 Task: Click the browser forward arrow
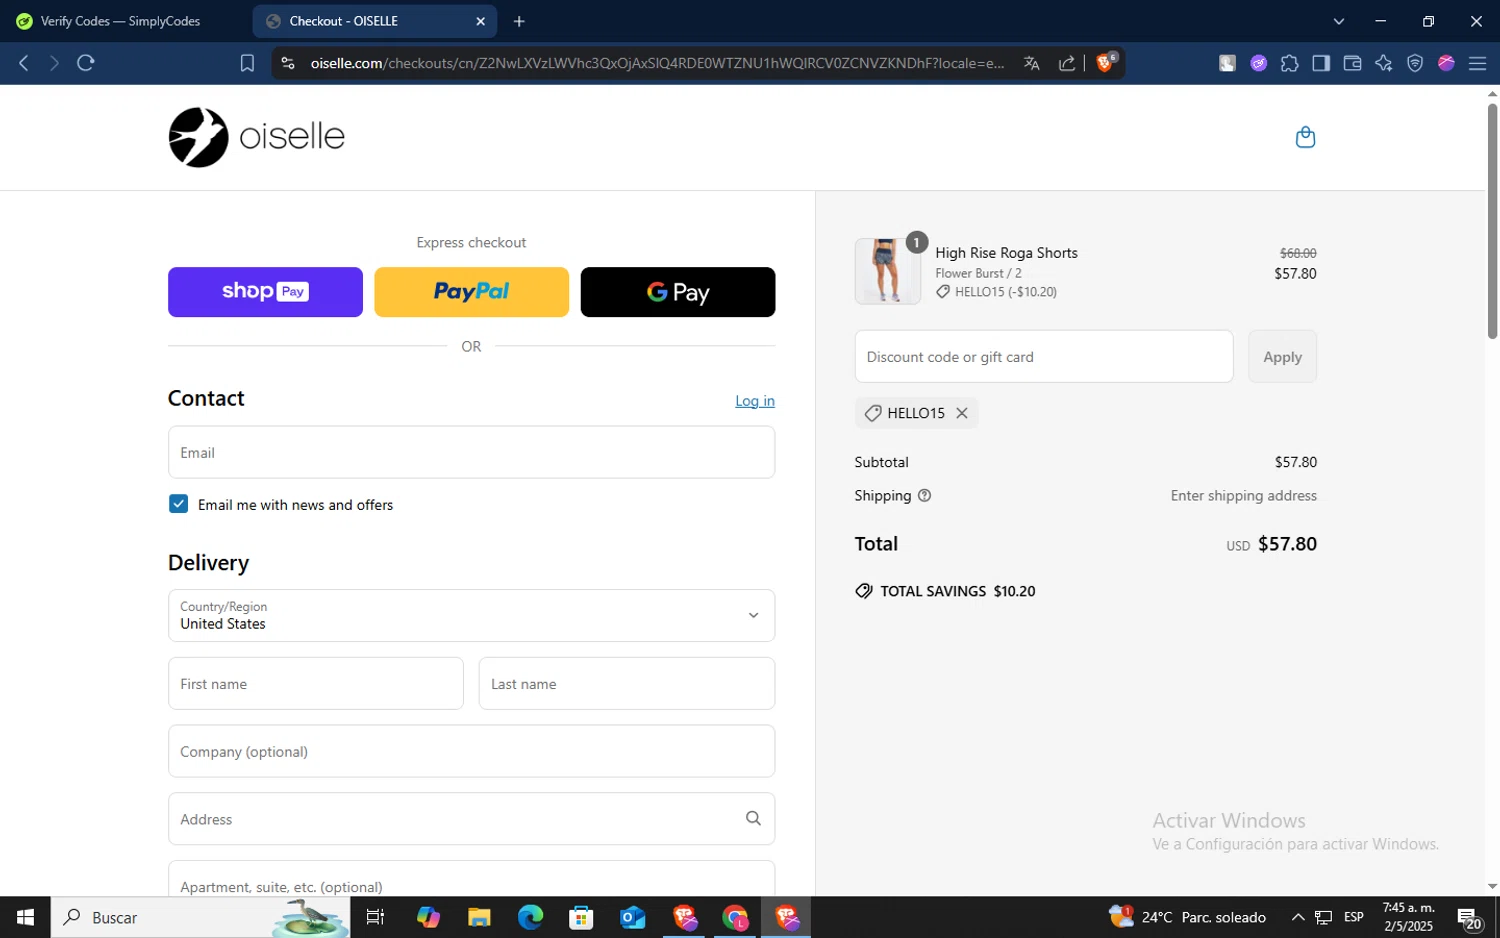click(x=55, y=63)
